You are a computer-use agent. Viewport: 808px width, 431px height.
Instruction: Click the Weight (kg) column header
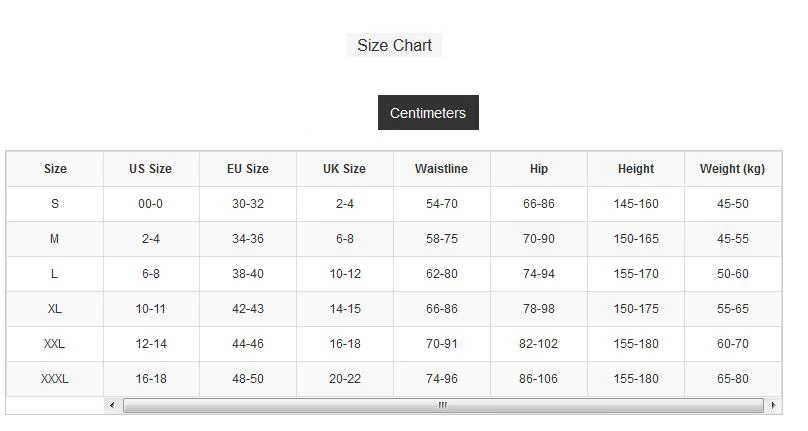(x=732, y=169)
